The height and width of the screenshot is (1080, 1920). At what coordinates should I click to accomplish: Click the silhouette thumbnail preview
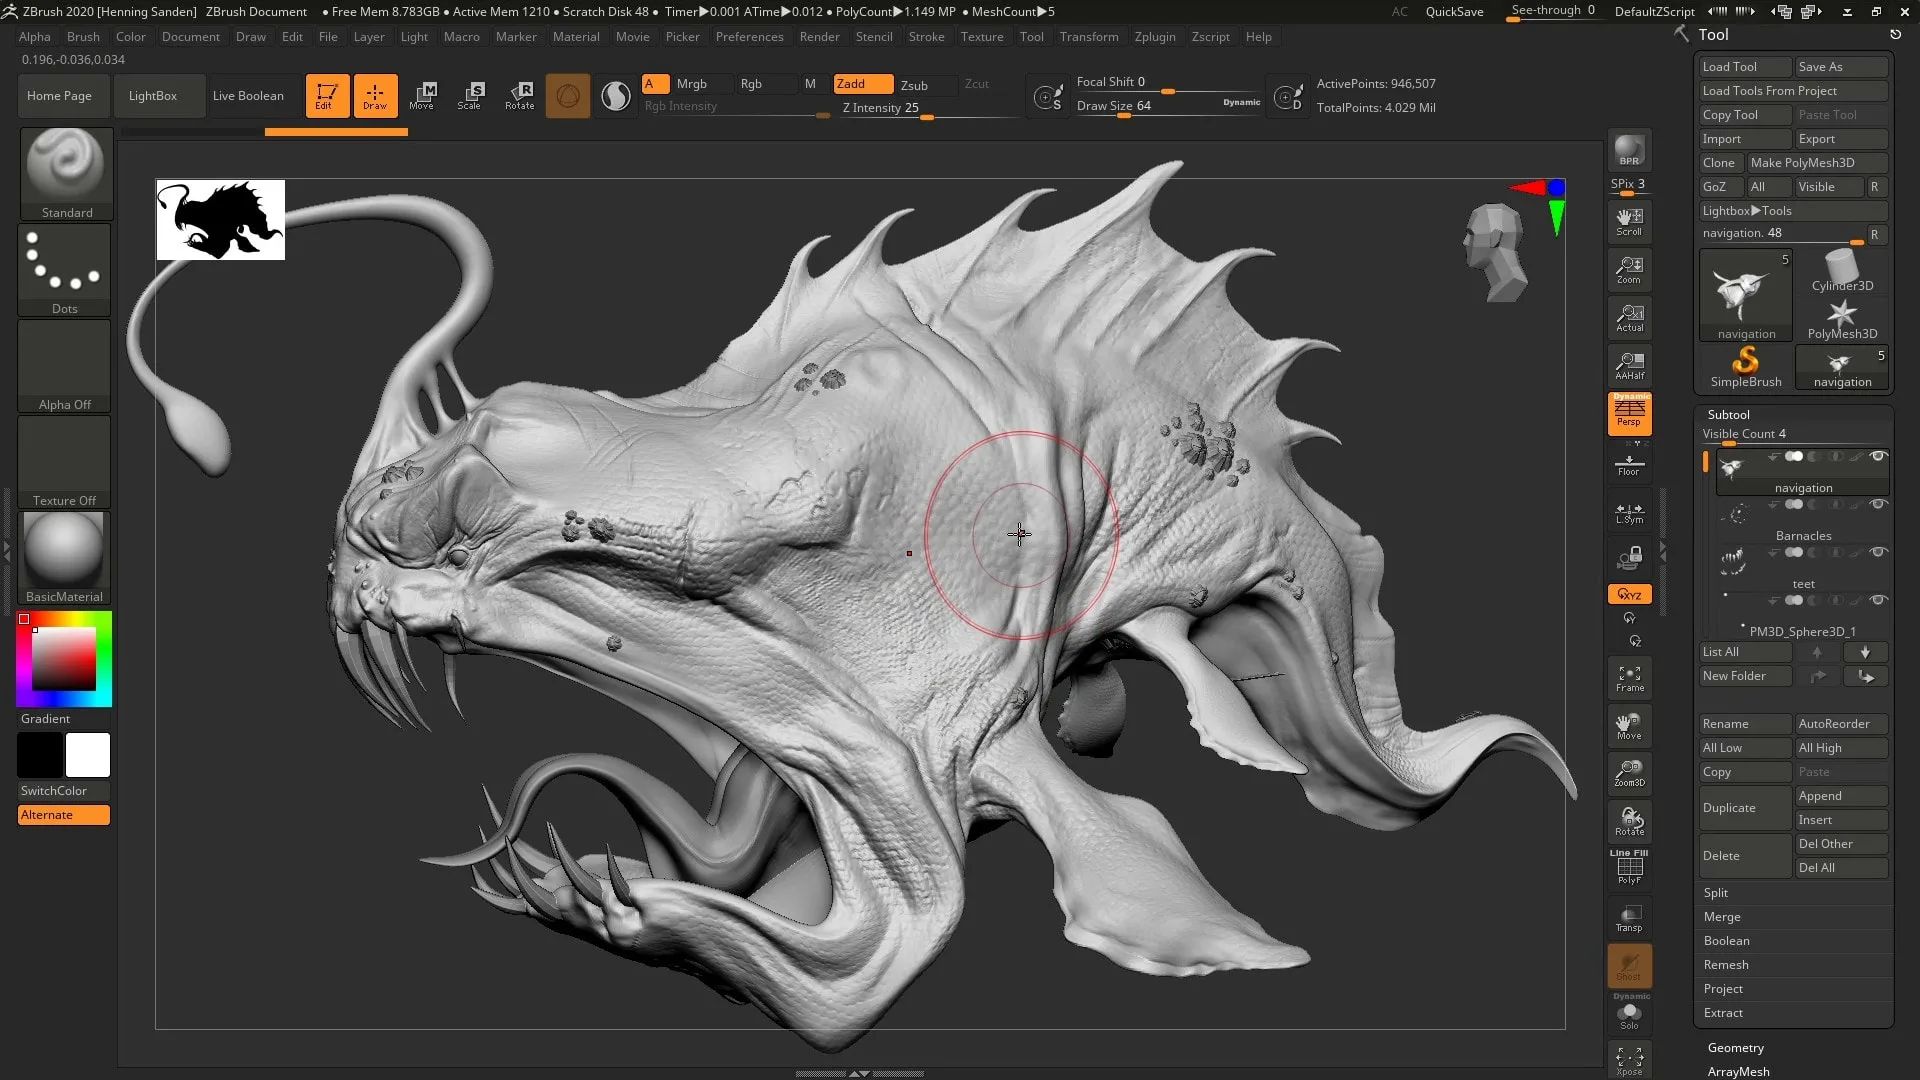pyautogui.click(x=221, y=220)
